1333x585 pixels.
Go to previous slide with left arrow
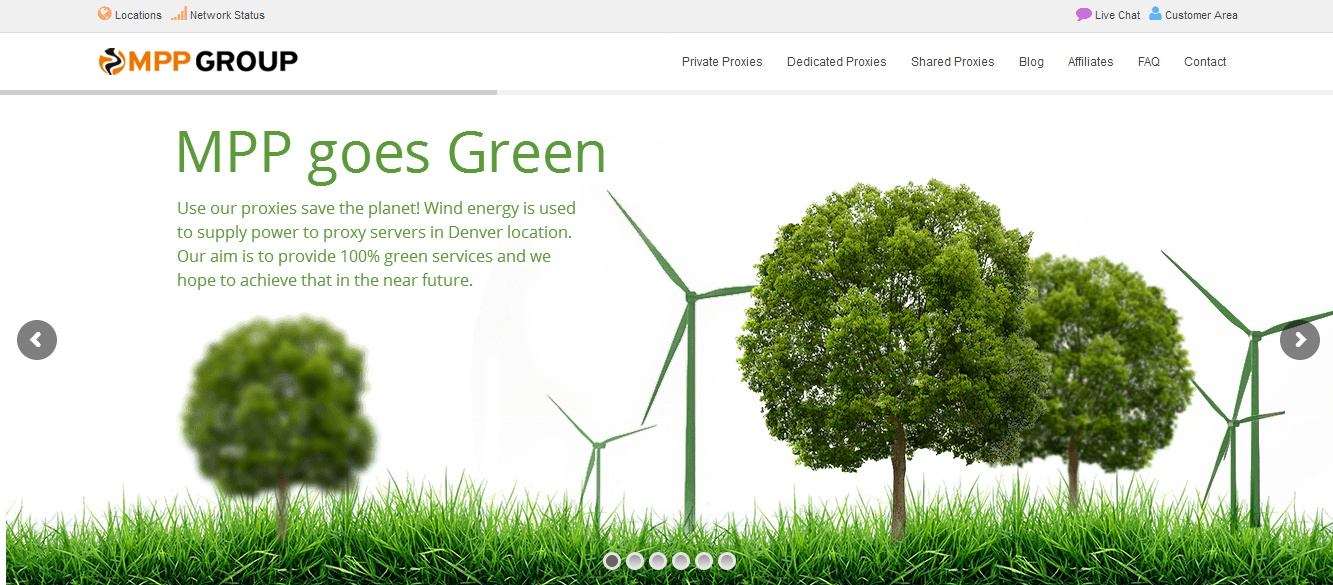click(37, 340)
